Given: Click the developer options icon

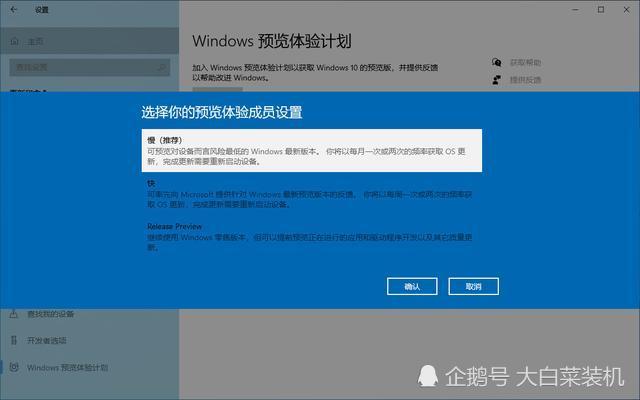Looking at the screenshot, I should [x=14, y=340].
